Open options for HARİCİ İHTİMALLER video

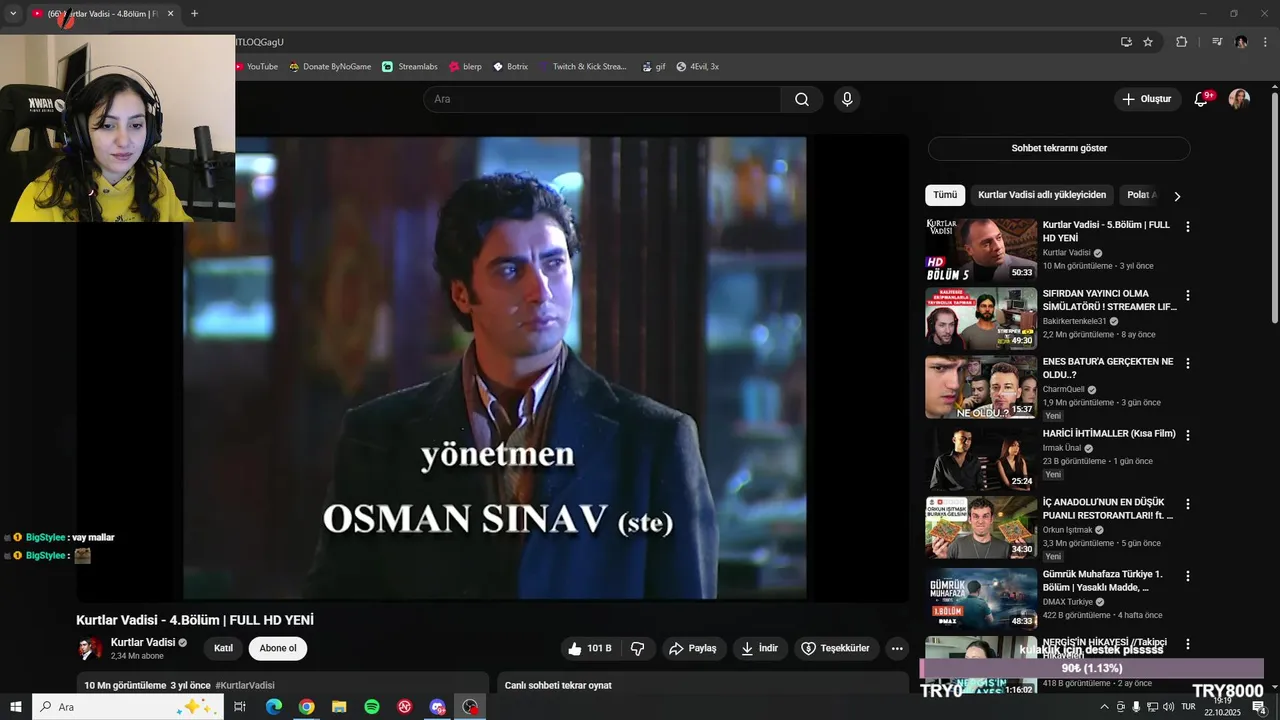coord(1188,435)
